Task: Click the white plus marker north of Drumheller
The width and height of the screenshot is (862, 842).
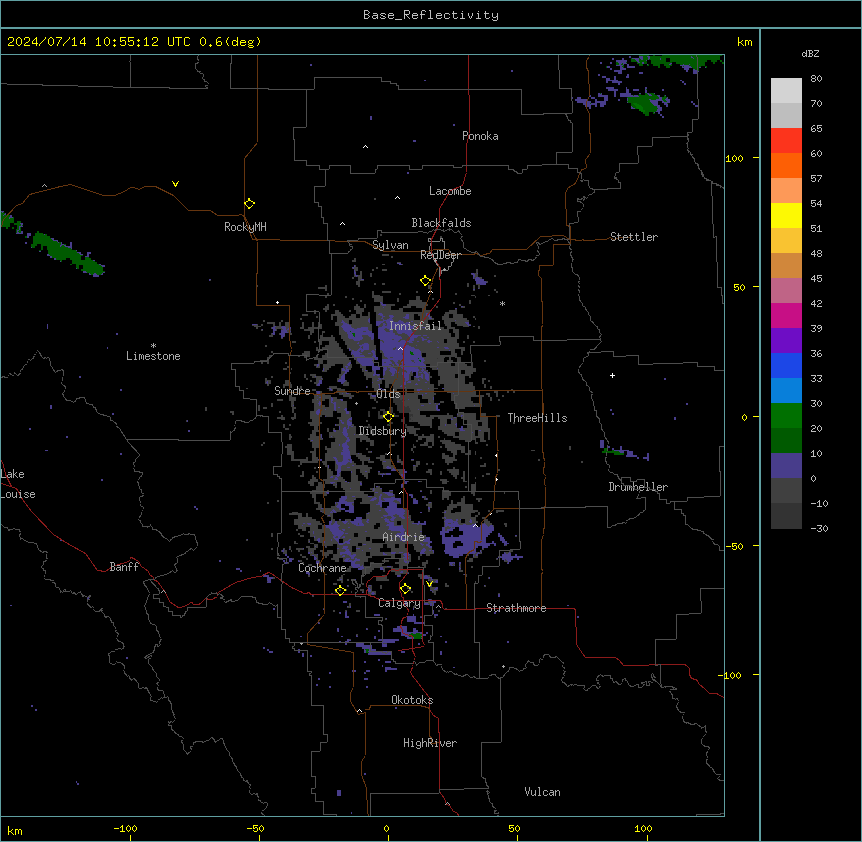Action: pyautogui.click(x=612, y=375)
